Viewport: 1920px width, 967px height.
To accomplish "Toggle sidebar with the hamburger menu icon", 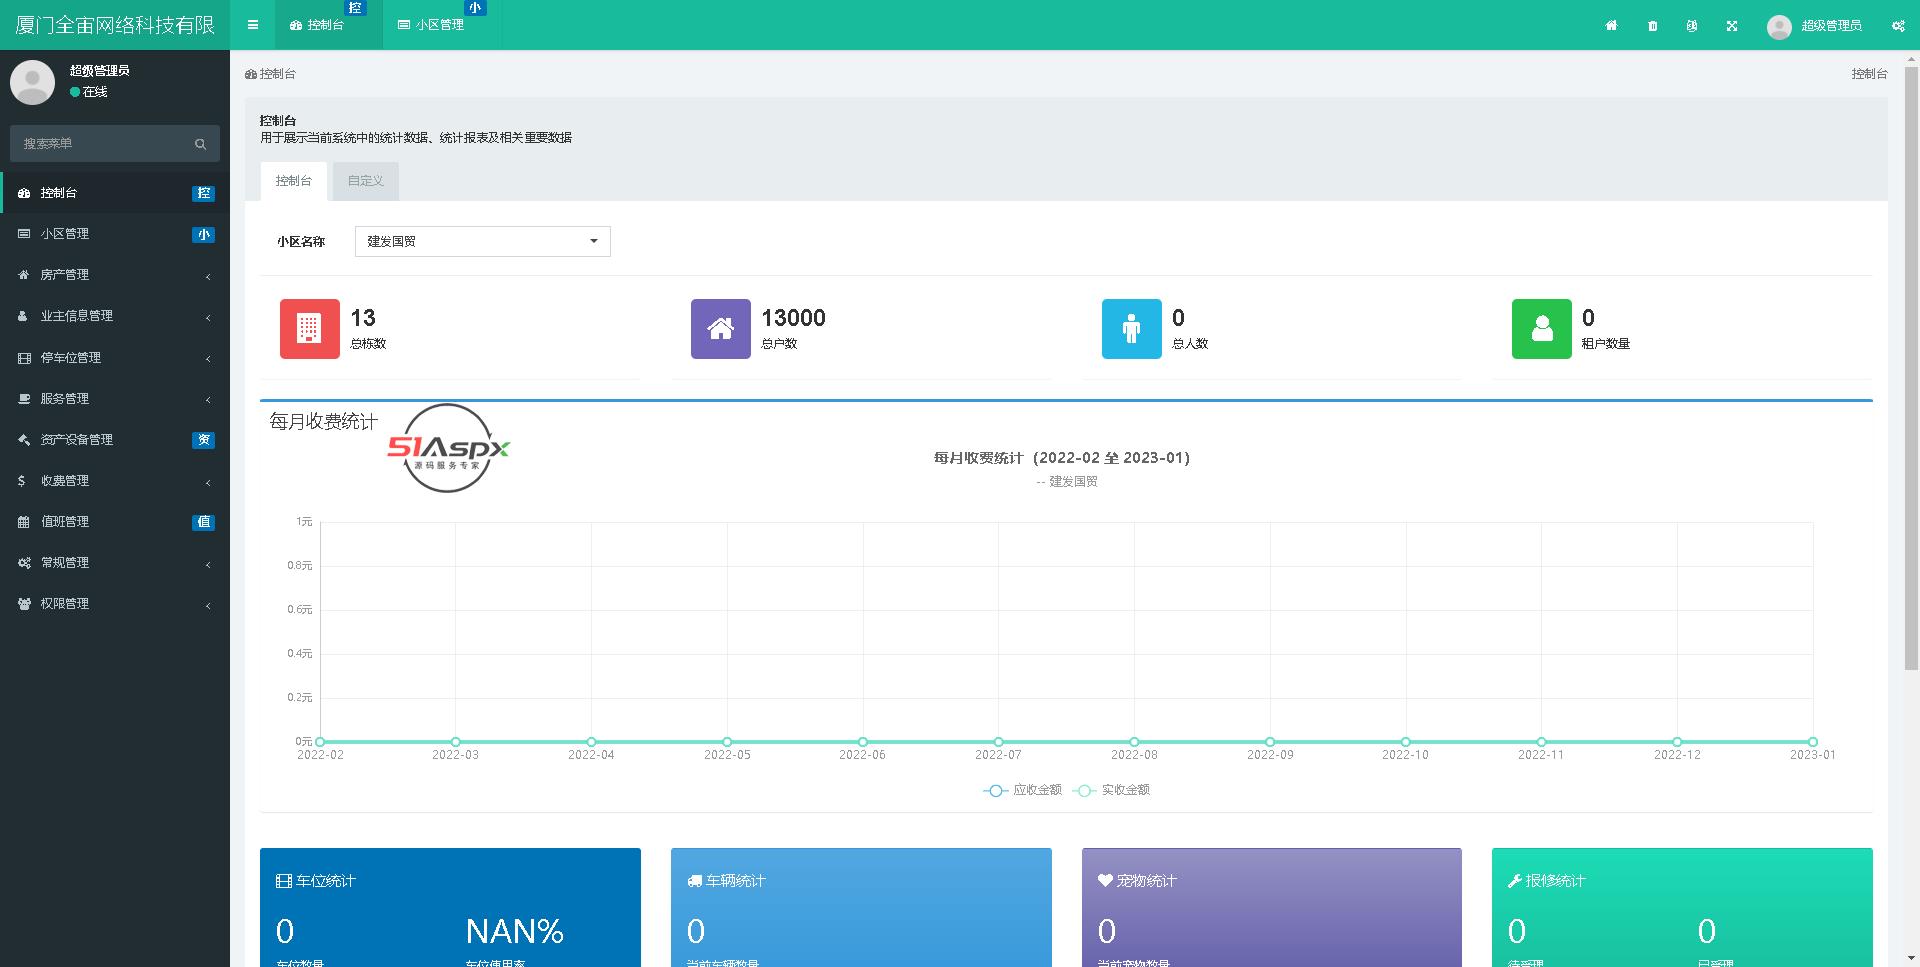I will pos(252,25).
